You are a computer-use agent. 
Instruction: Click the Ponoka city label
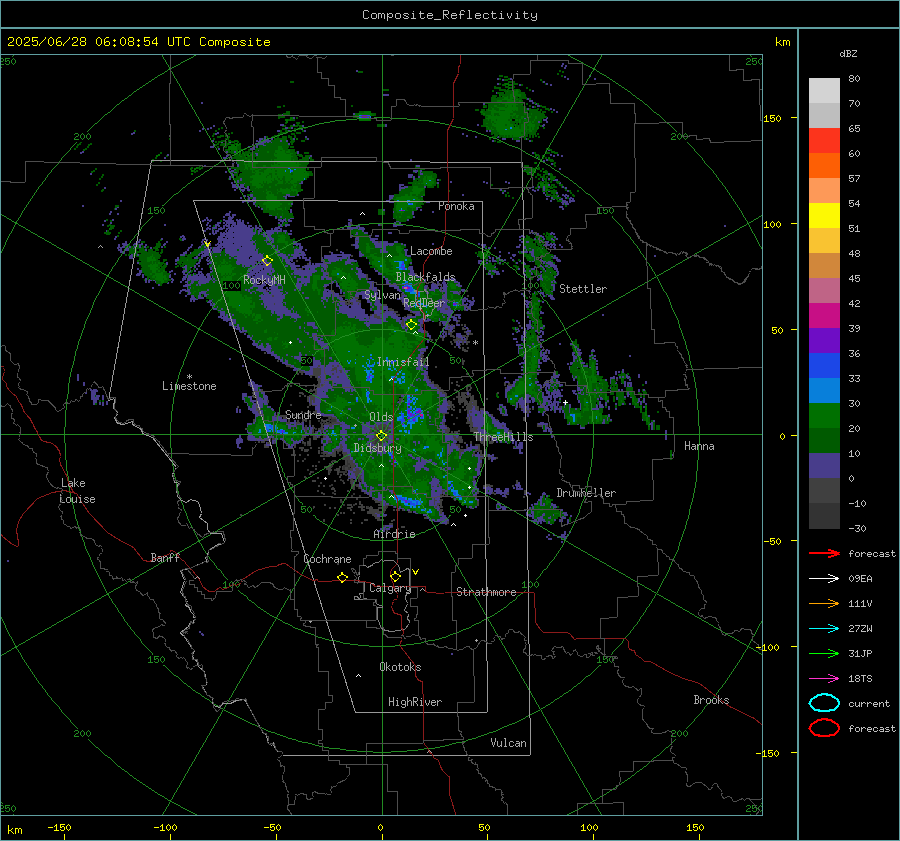[456, 206]
